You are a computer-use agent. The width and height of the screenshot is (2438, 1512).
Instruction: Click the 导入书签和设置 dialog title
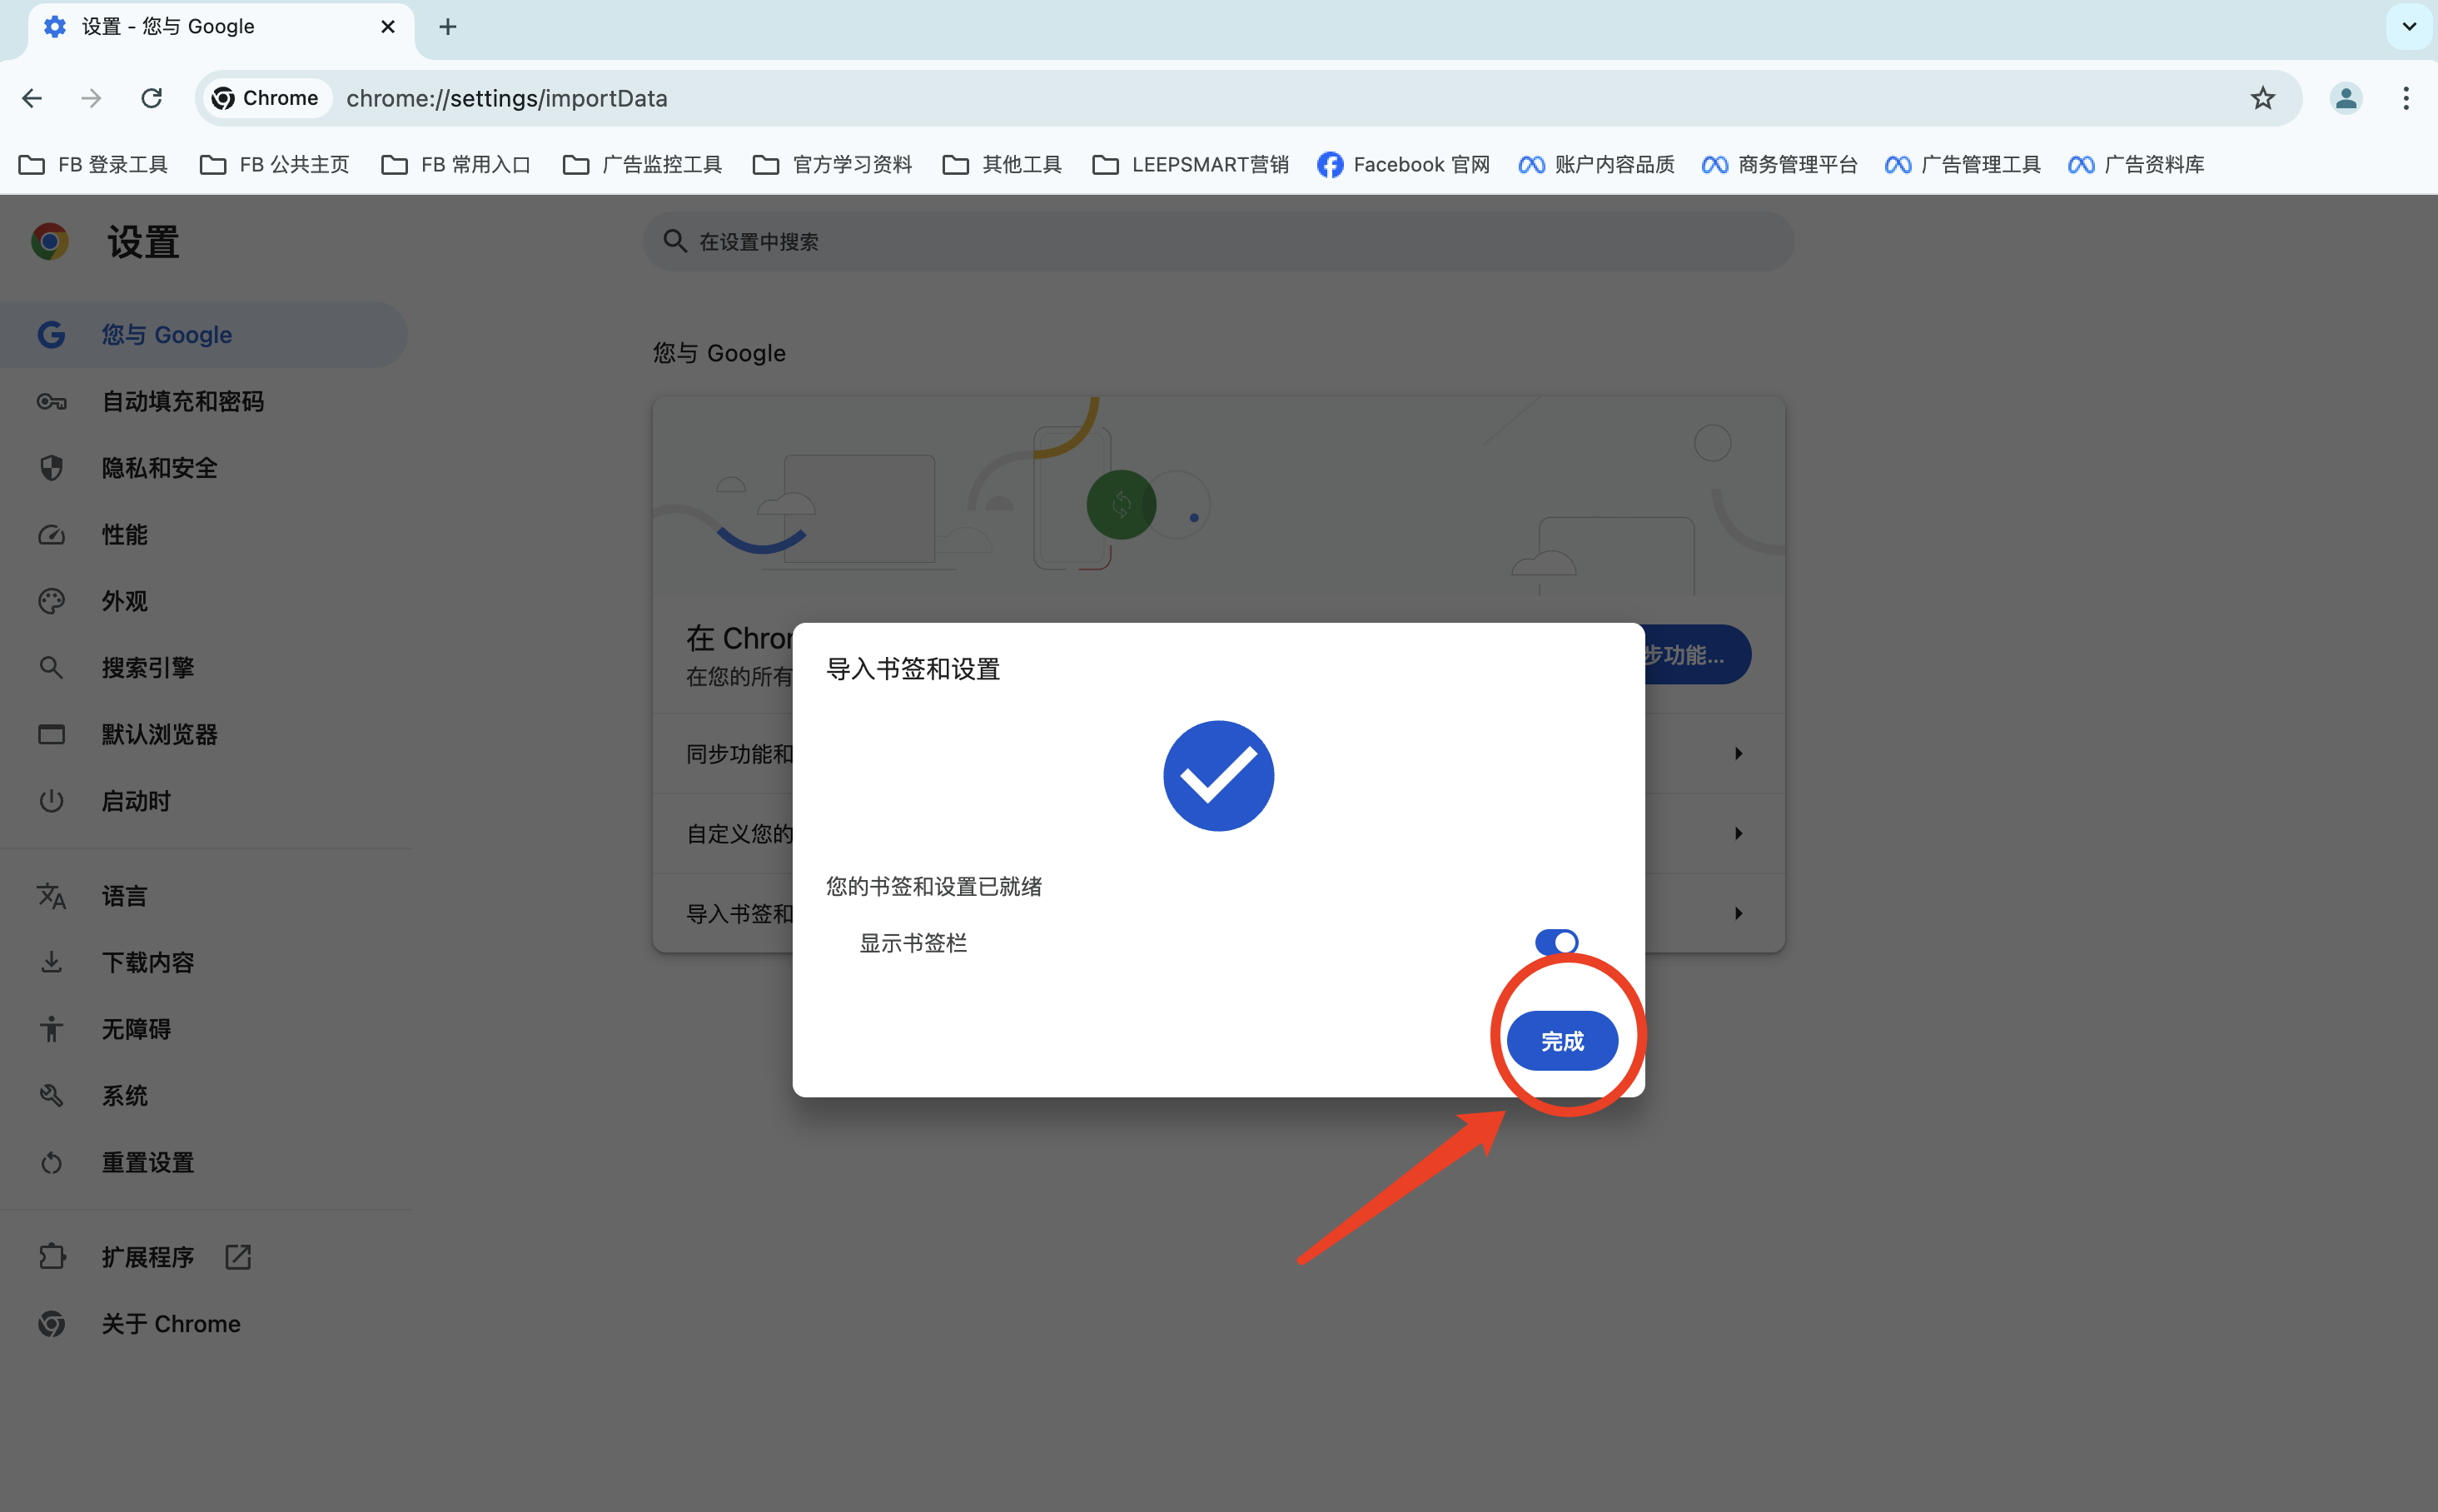click(913, 669)
